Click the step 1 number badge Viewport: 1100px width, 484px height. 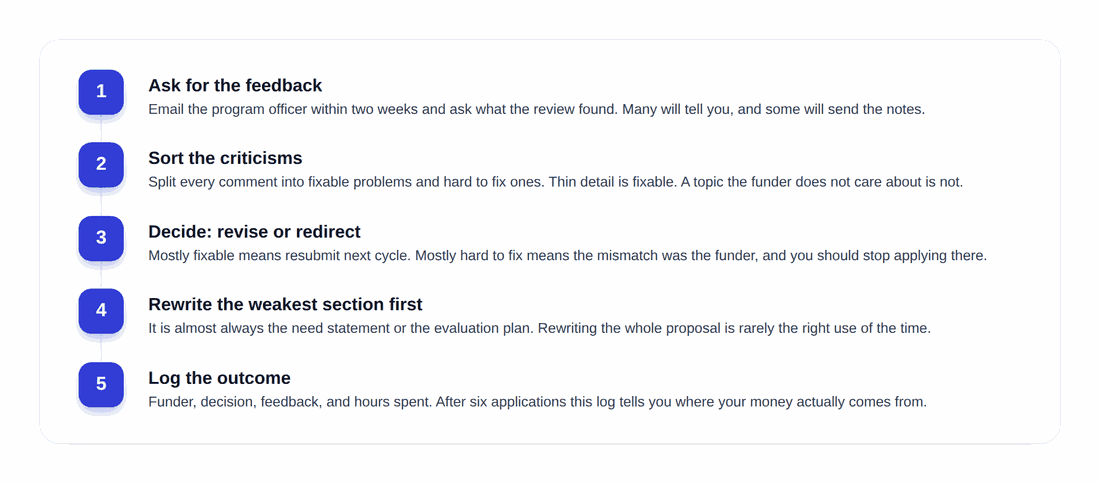point(101,91)
